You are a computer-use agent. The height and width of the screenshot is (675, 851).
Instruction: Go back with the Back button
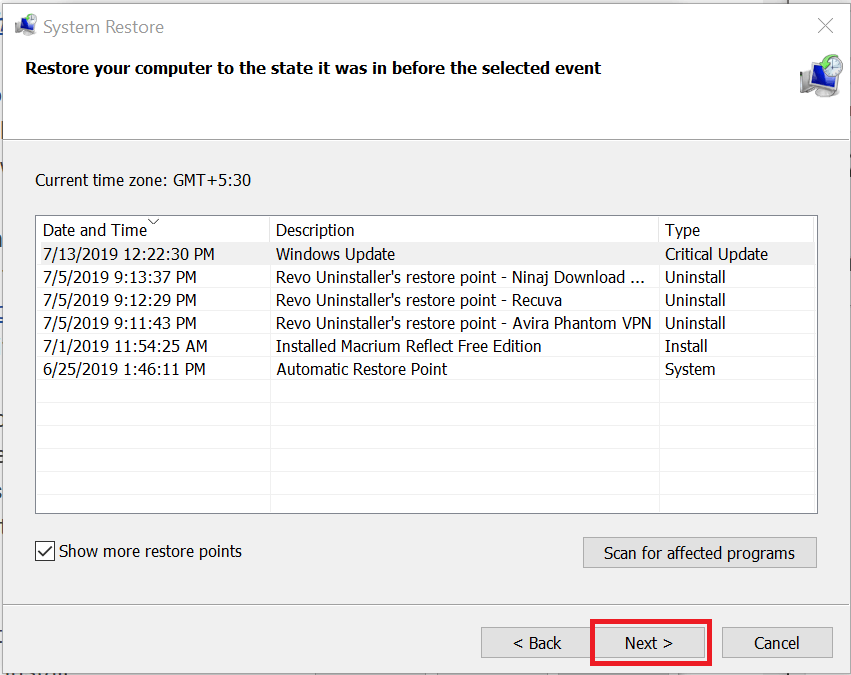pos(537,643)
